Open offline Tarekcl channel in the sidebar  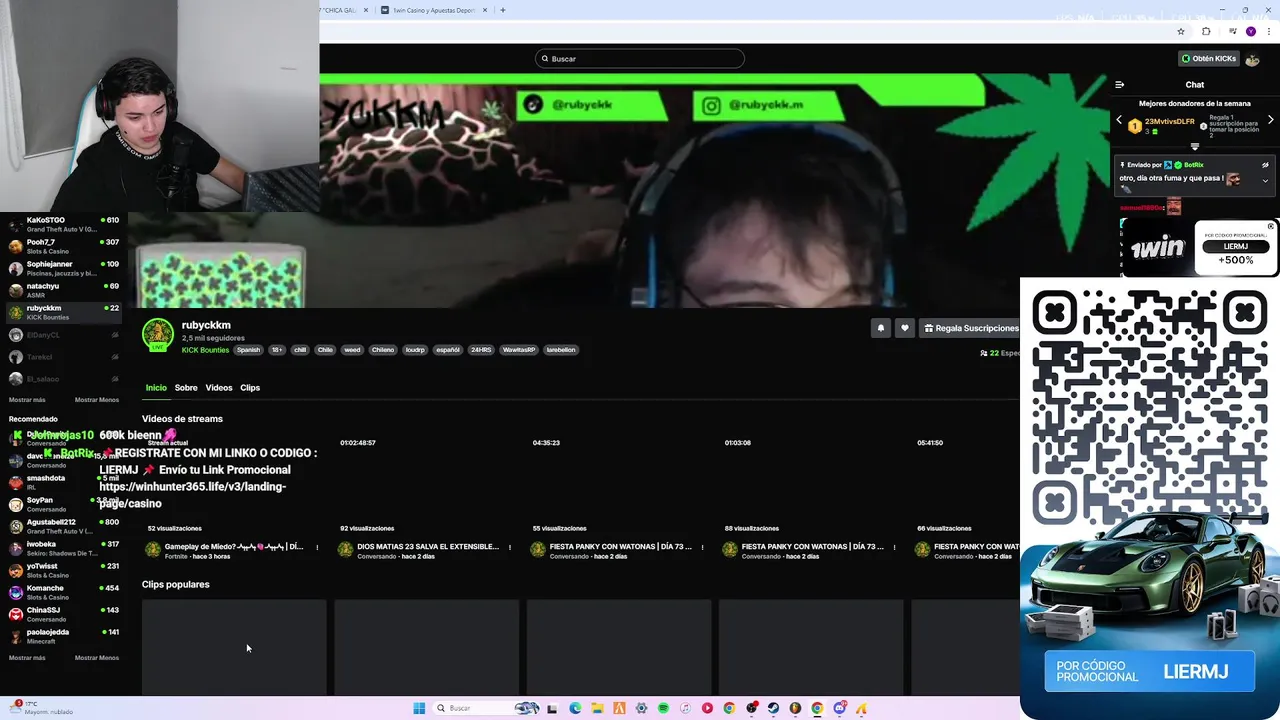(64, 357)
